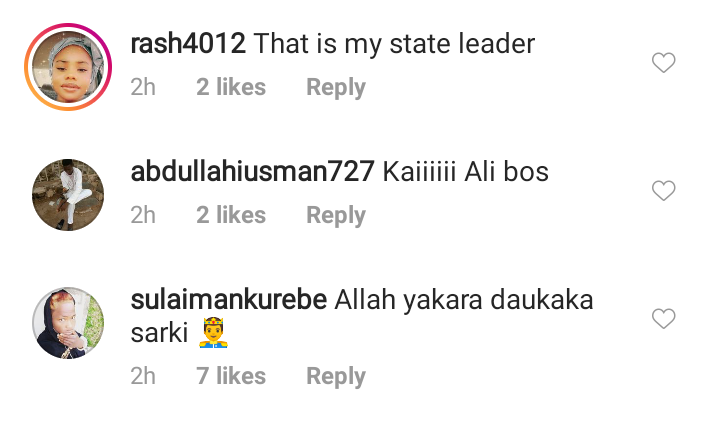This screenshot has width=720, height=429.
Task: Reply to rash4012's state leader comment
Action: 336,87
